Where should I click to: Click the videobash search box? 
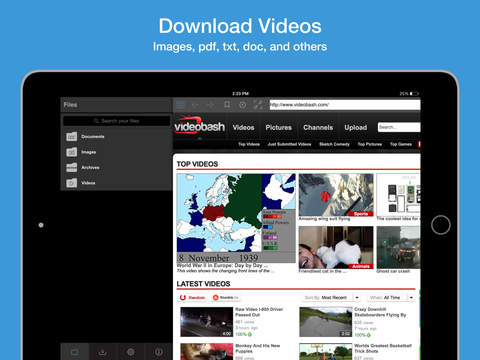[399, 127]
